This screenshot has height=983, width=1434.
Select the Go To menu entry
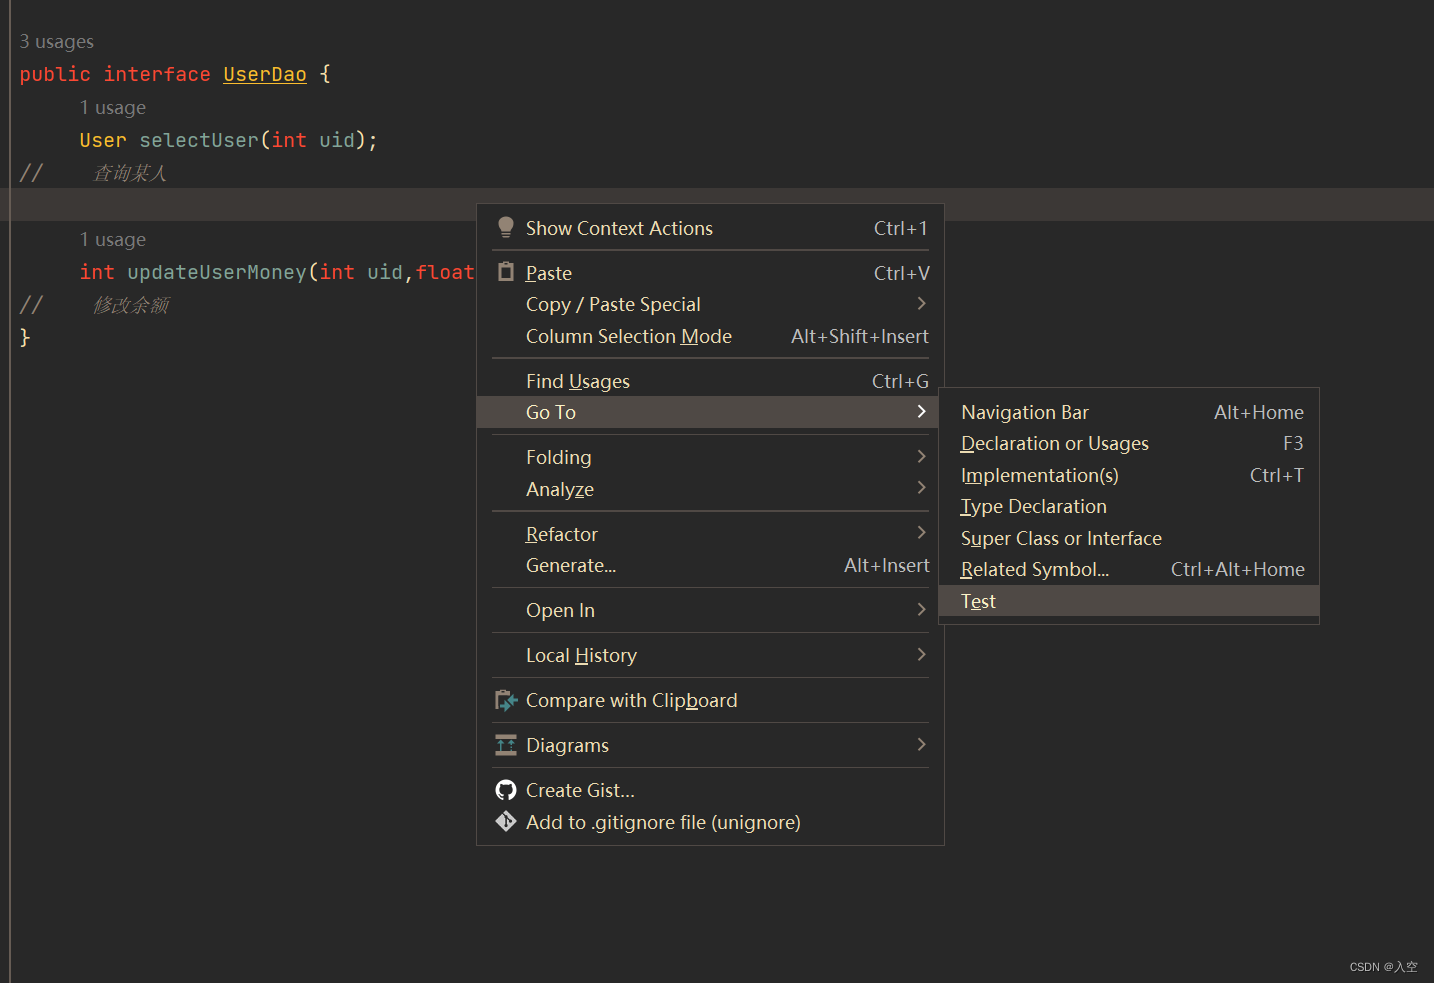(710, 412)
